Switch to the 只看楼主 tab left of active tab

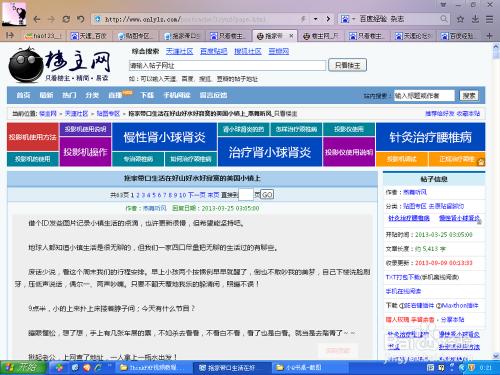click(x=228, y=36)
